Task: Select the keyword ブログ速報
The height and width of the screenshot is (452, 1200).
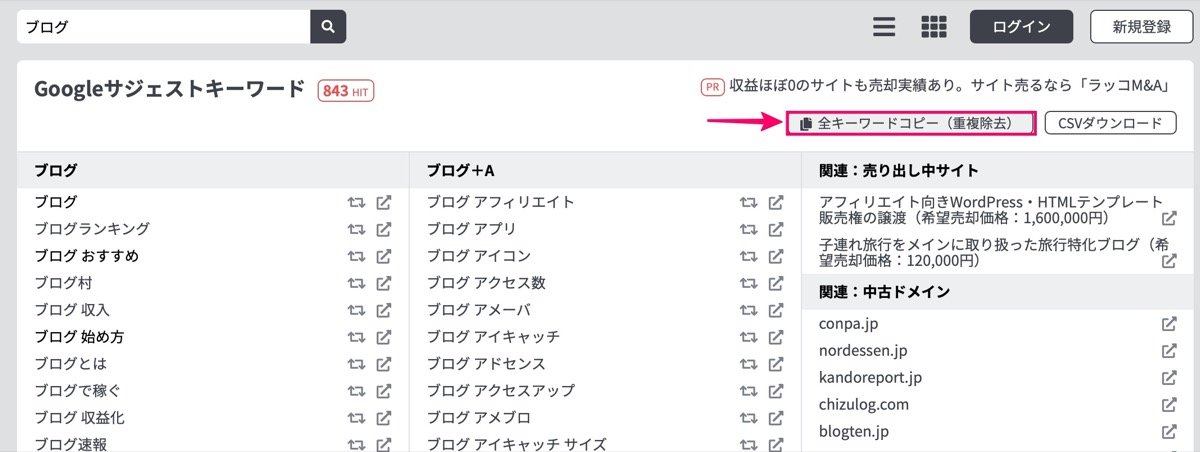Action: coord(71,445)
